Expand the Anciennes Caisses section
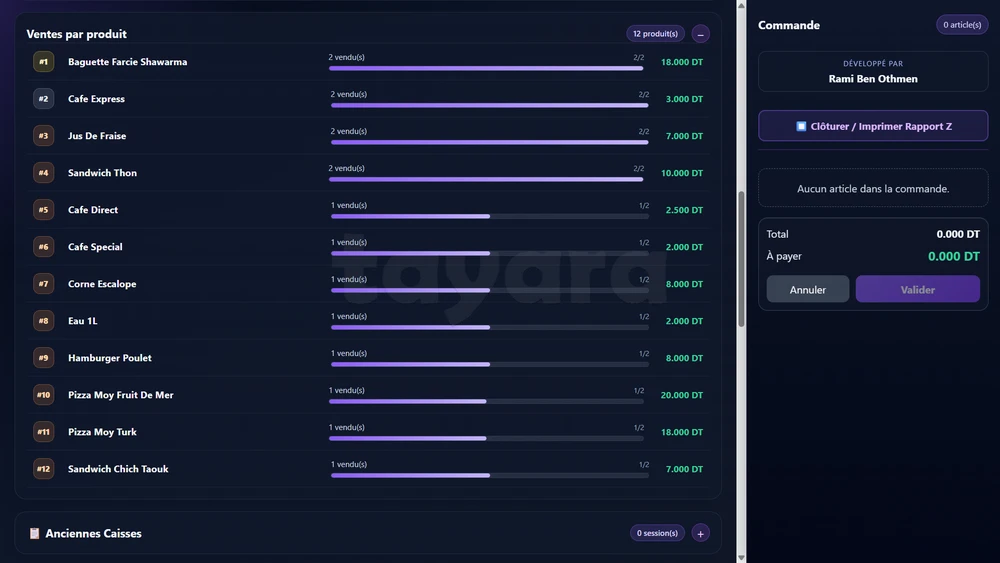Image resolution: width=1000 pixels, height=563 pixels. pyautogui.click(x=700, y=533)
